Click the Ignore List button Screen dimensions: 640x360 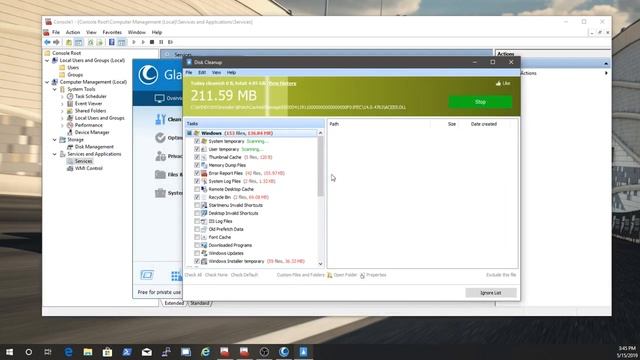491,293
